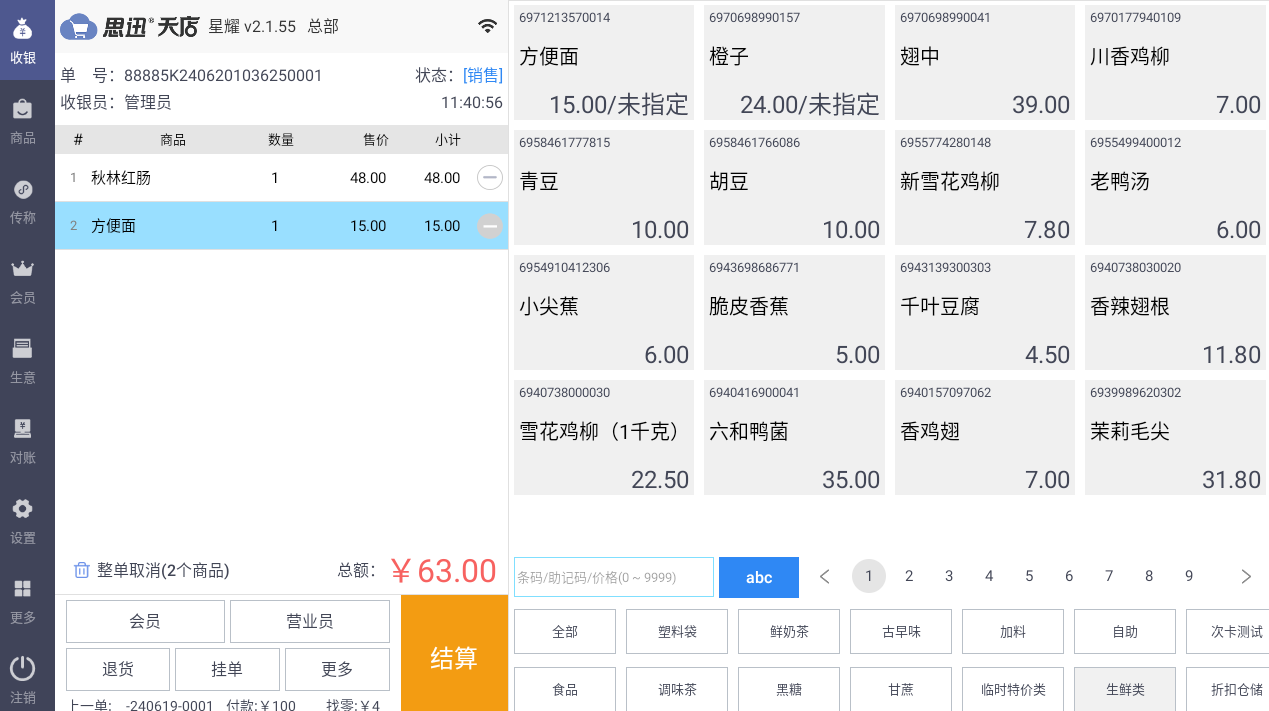This screenshot has height=711, width=1269.
Task: Open the 对账 reconciliation module
Action: click(x=25, y=440)
